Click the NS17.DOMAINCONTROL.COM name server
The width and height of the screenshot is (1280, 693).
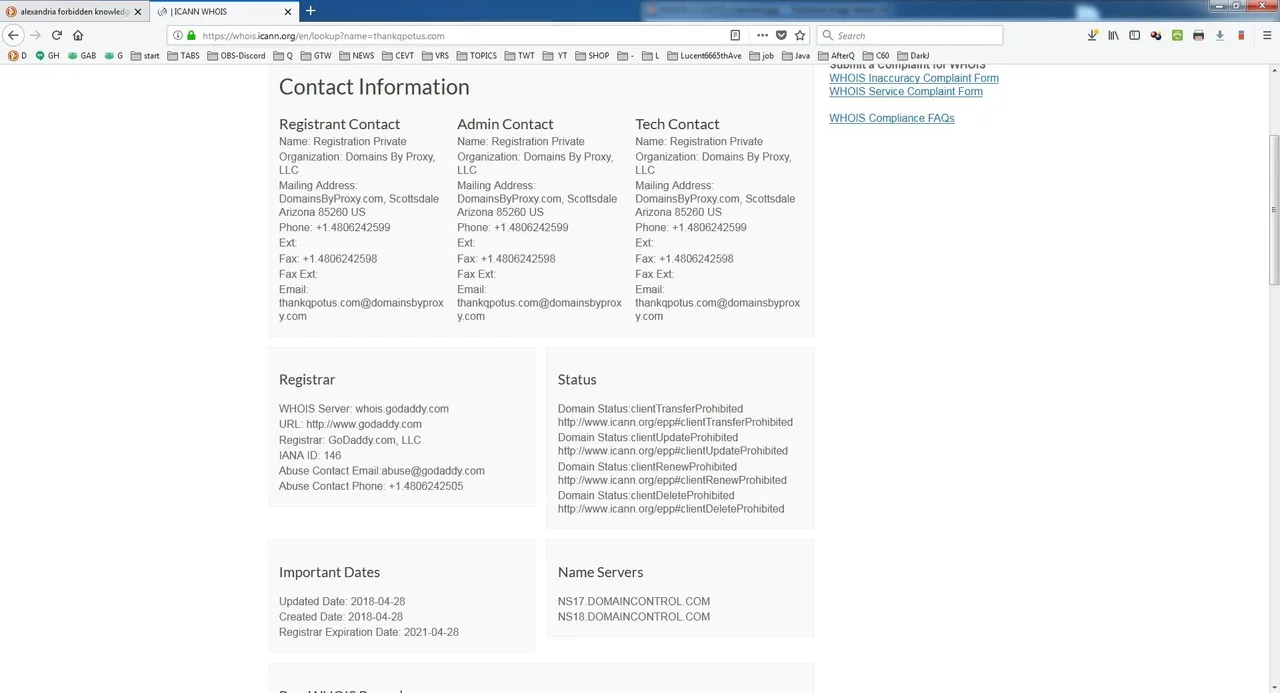coord(634,601)
